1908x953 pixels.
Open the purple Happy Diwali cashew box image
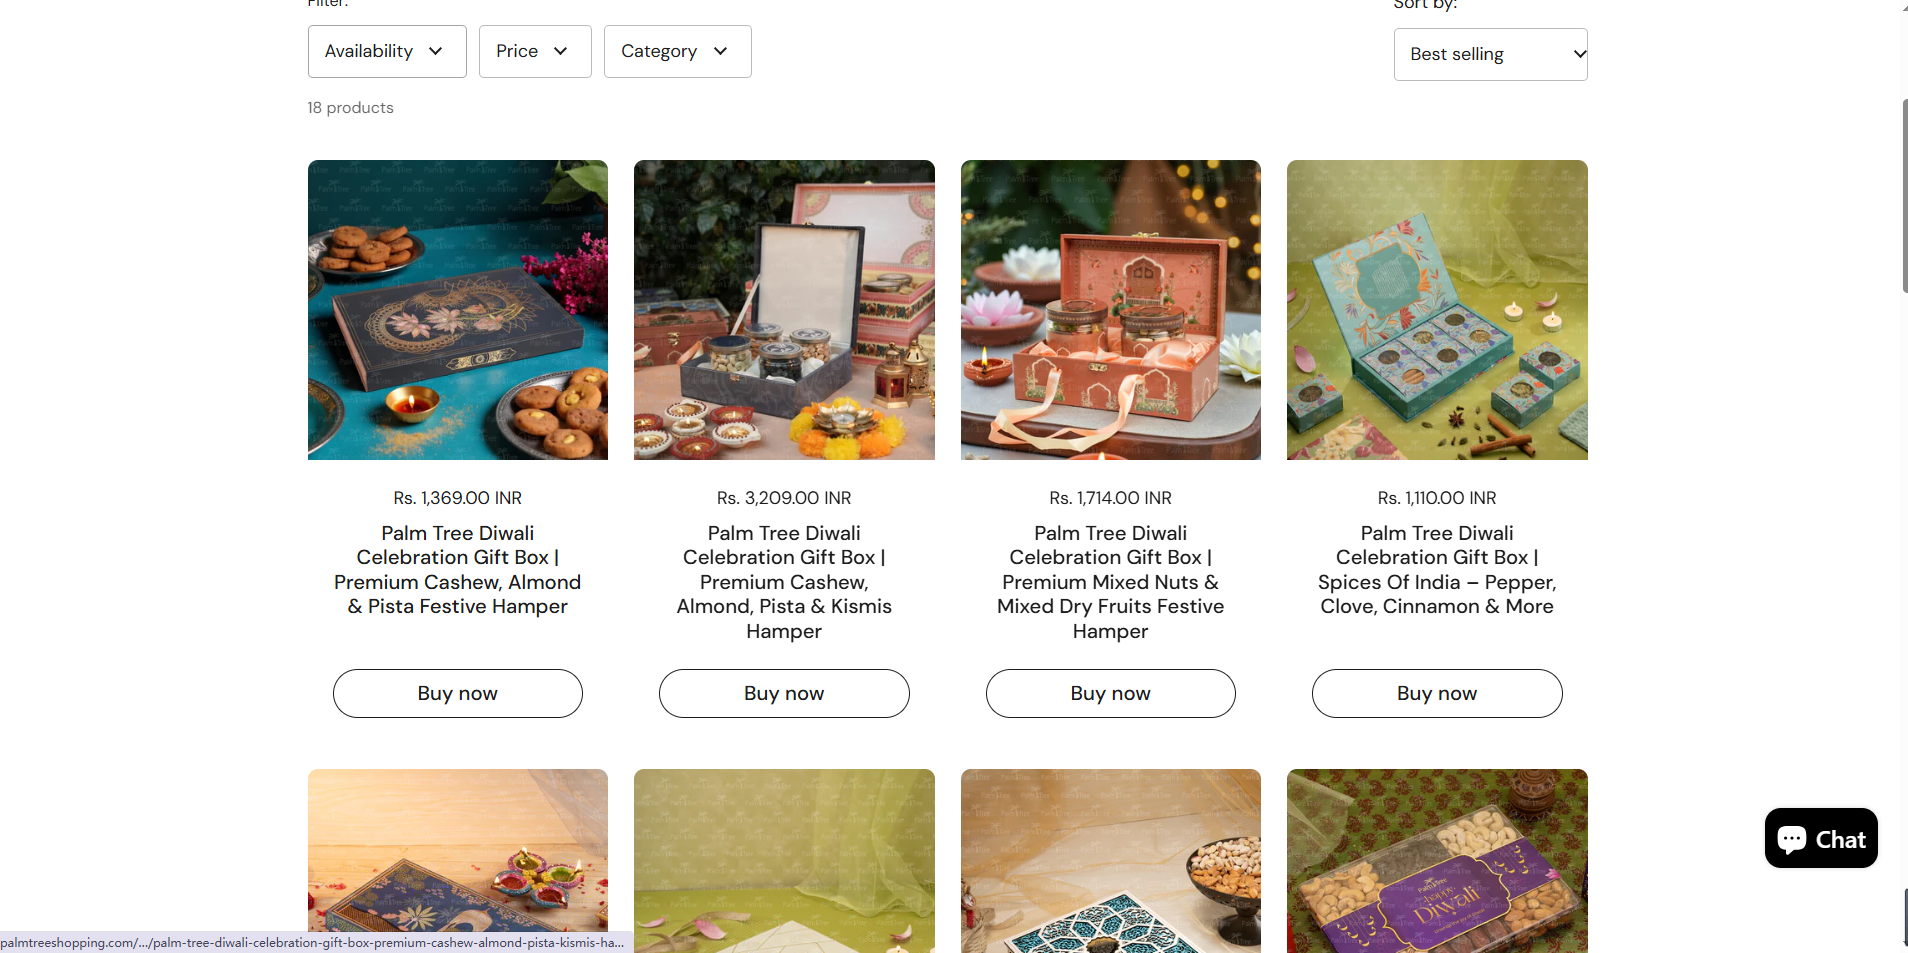pyautogui.click(x=1436, y=861)
